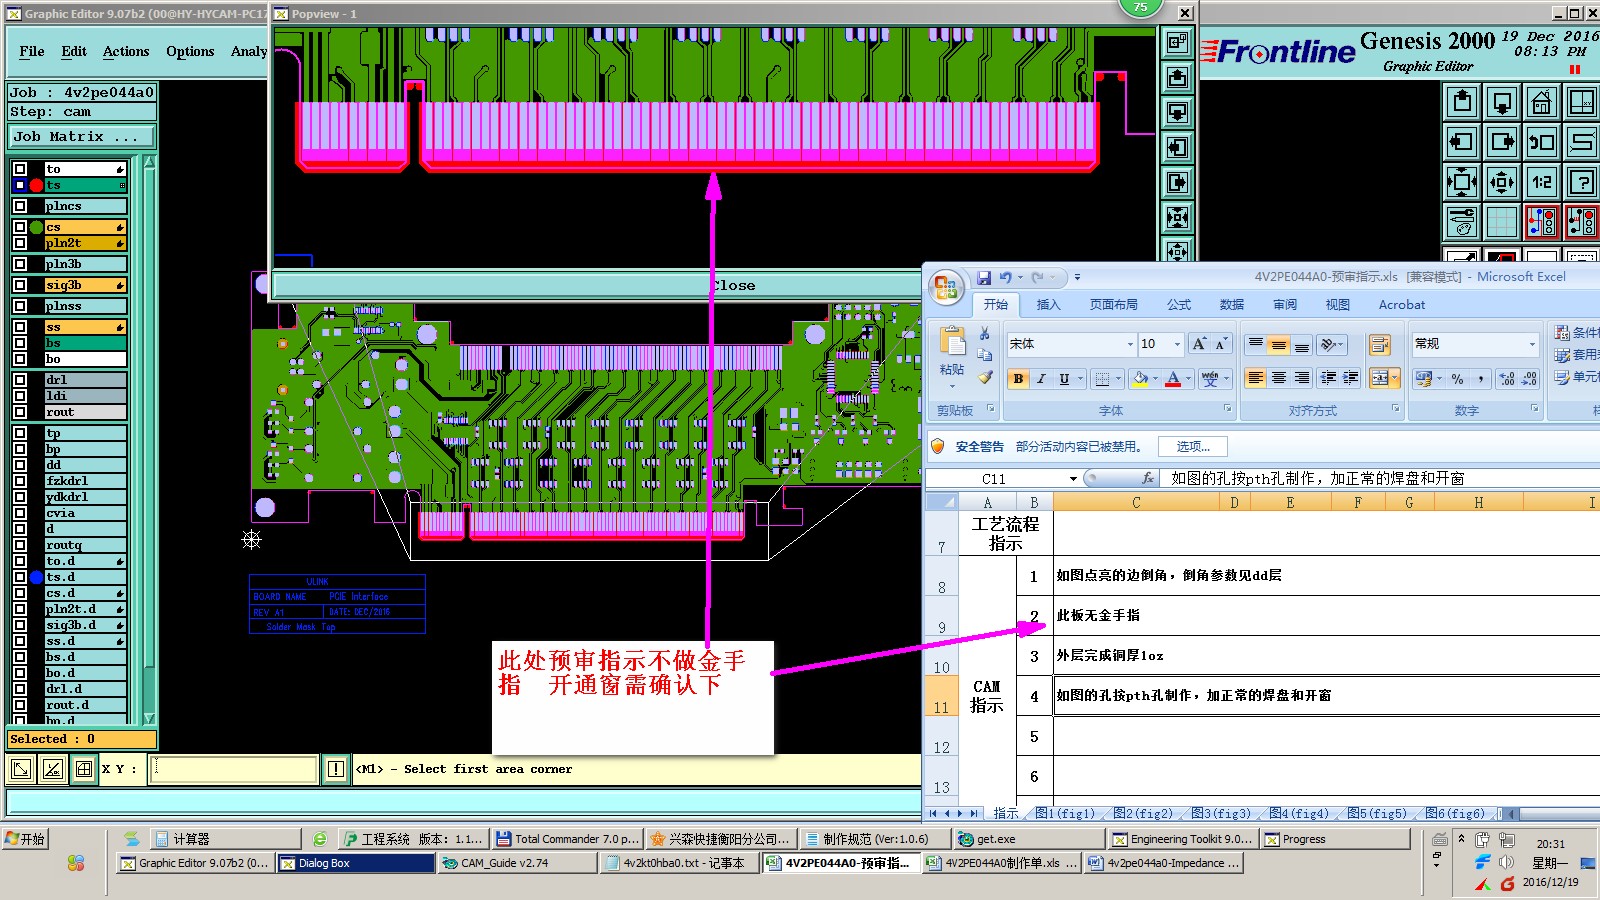
Task: Expand the font color dropdown arrow
Action: [x=1188, y=379]
